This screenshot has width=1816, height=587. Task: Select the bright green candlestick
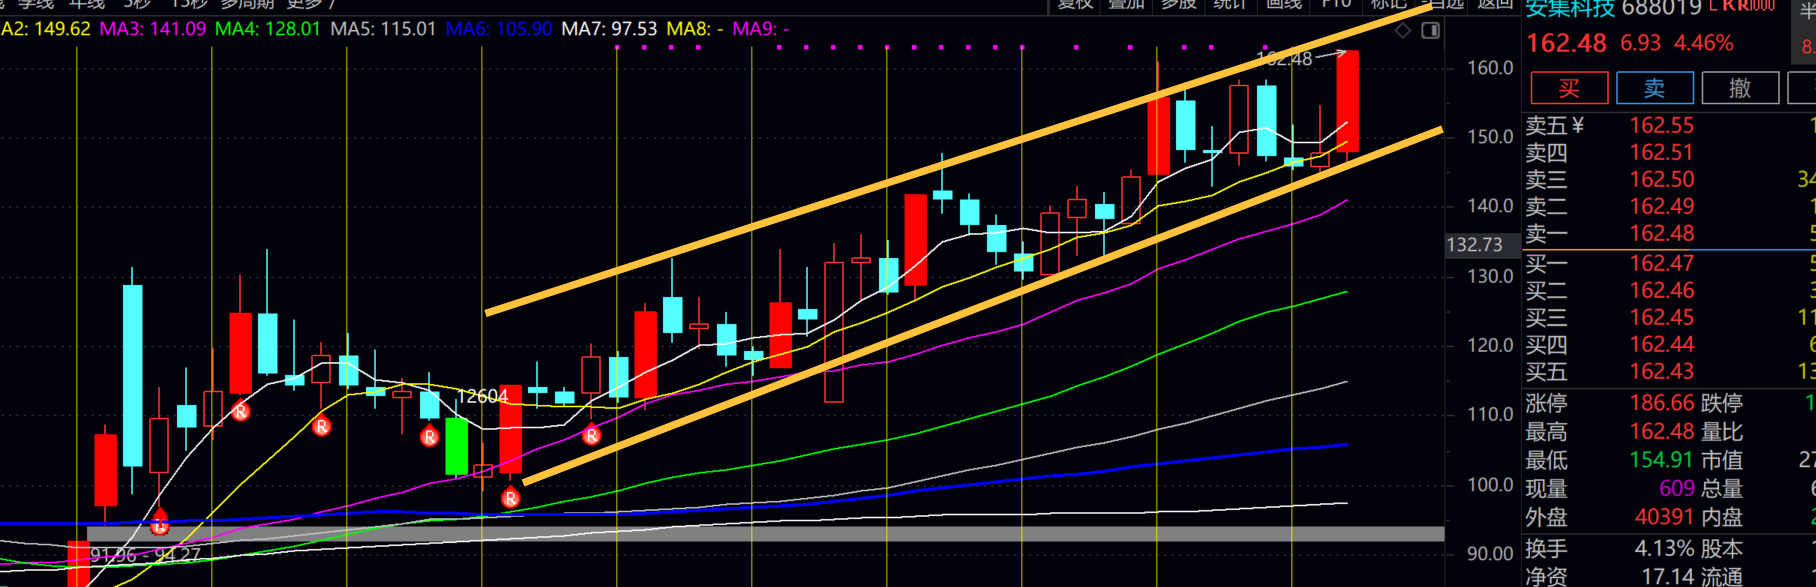(456, 446)
